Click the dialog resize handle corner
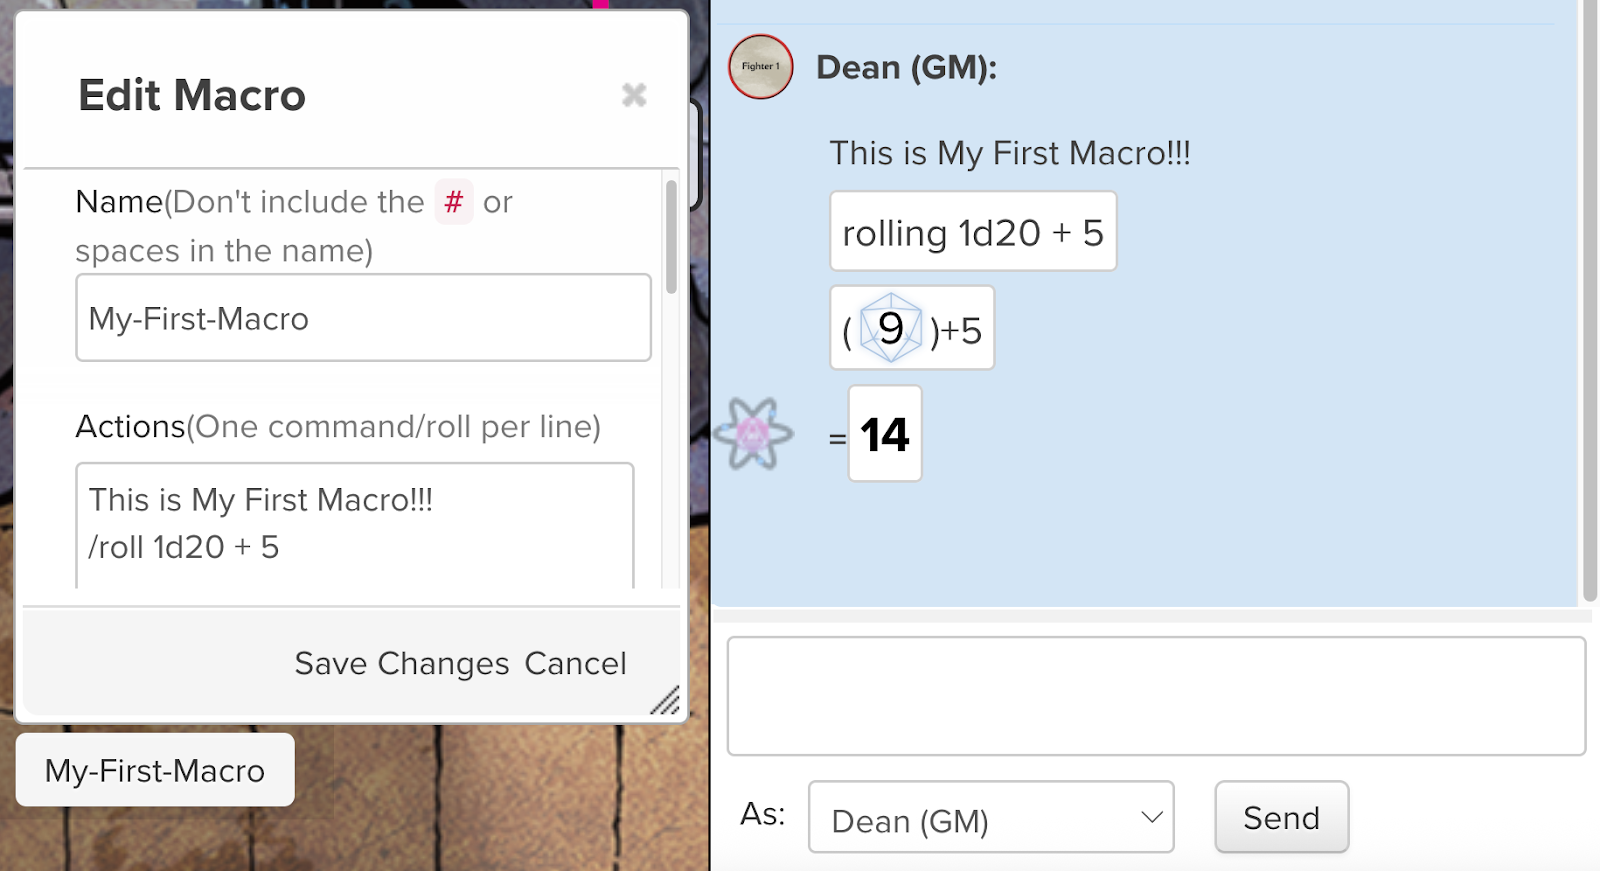This screenshot has height=871, width=1600. 665,700
